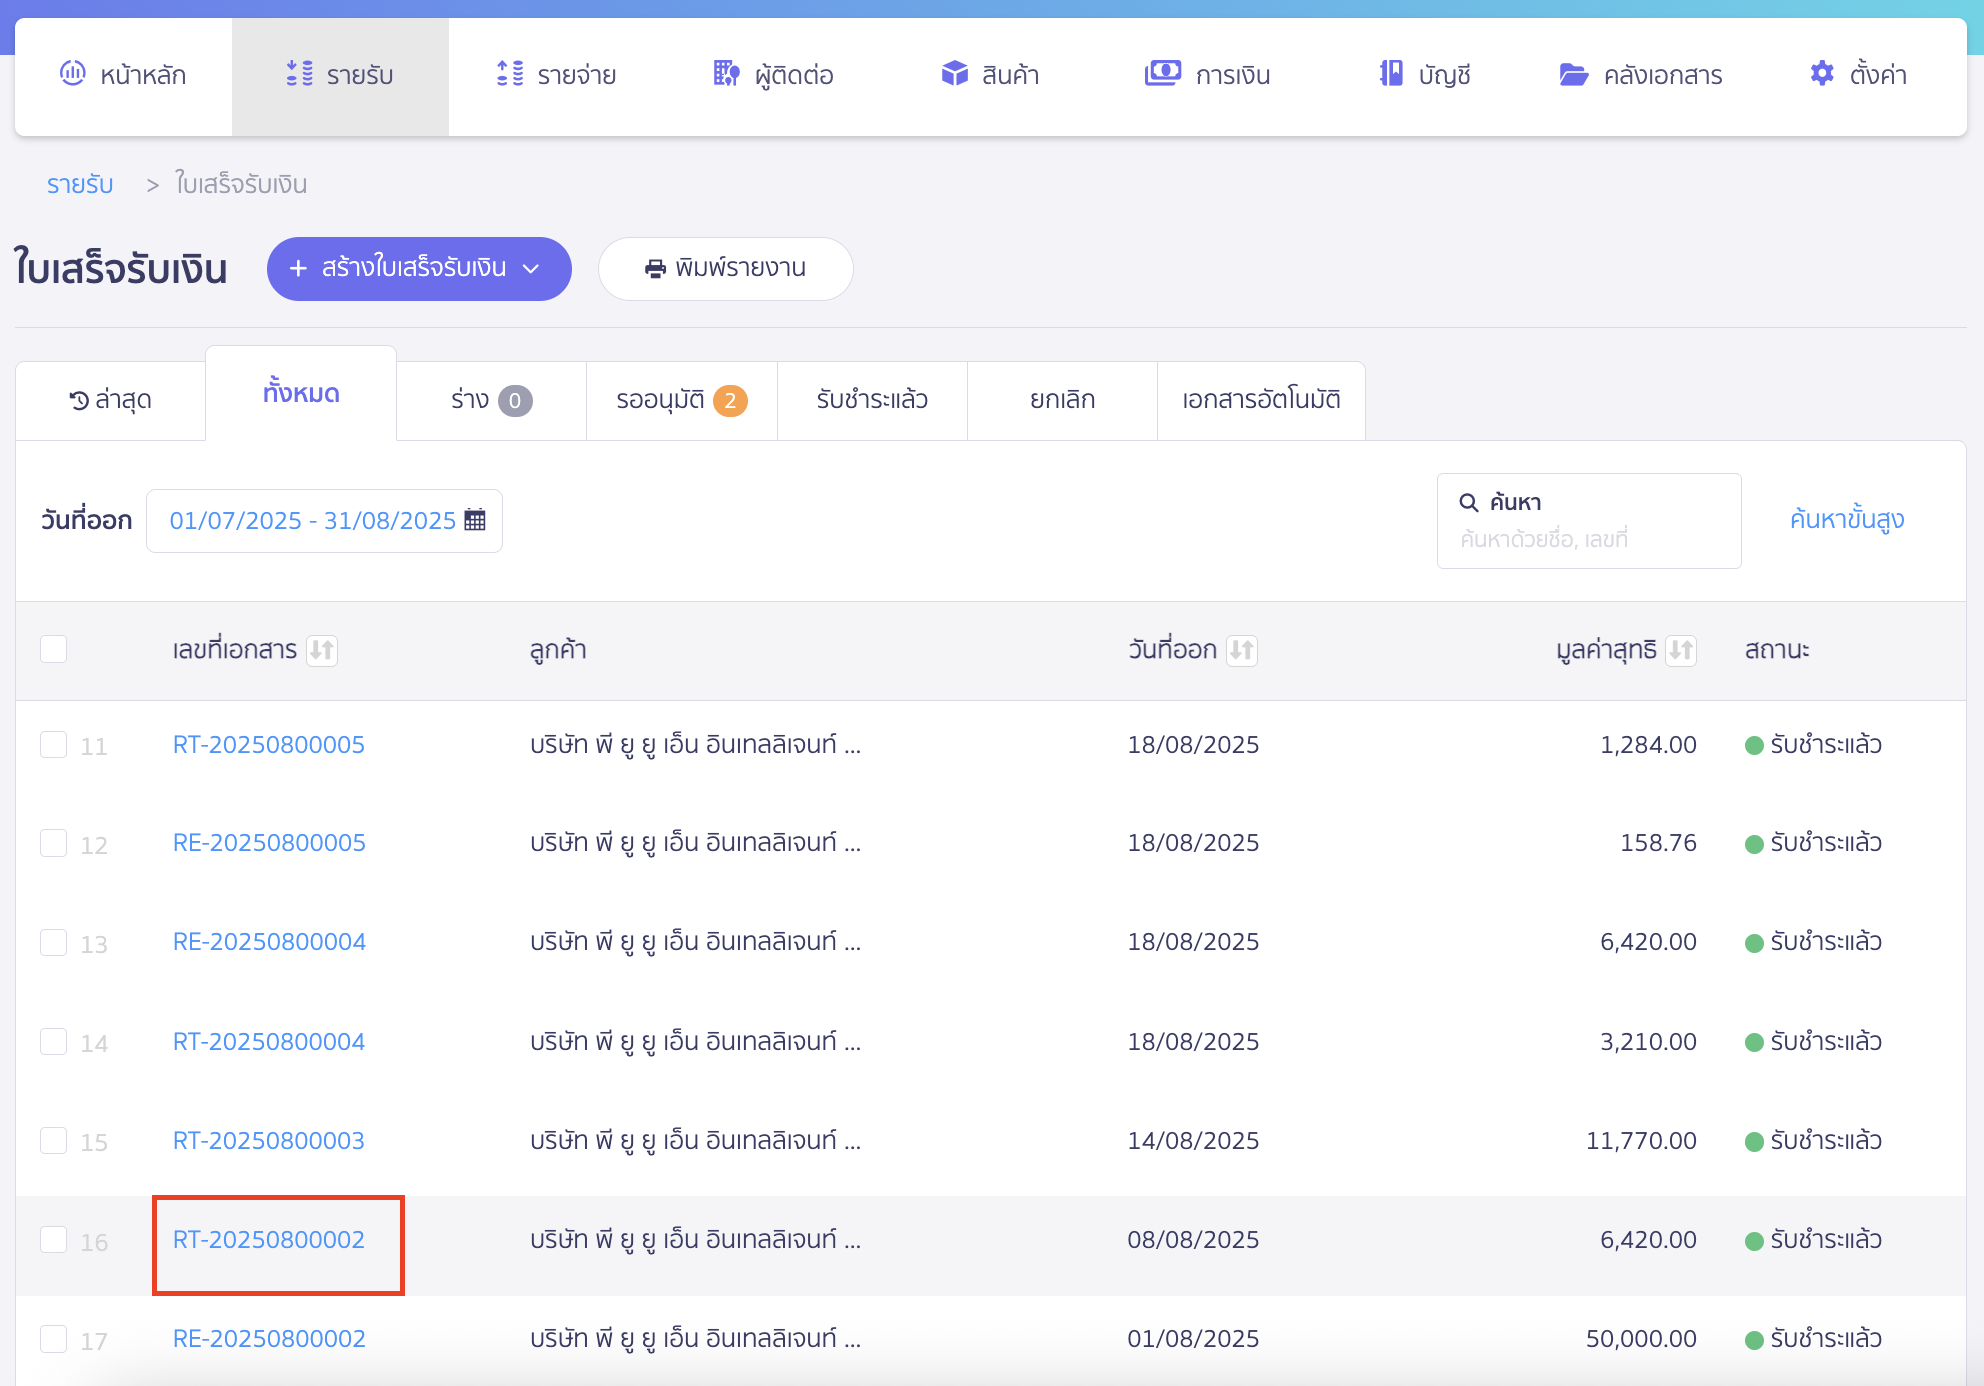The height and width of the screenshot is (1386, 1984).
Task: Click the หน้าหลัก dashboard icon
Action: coord(73,73)
